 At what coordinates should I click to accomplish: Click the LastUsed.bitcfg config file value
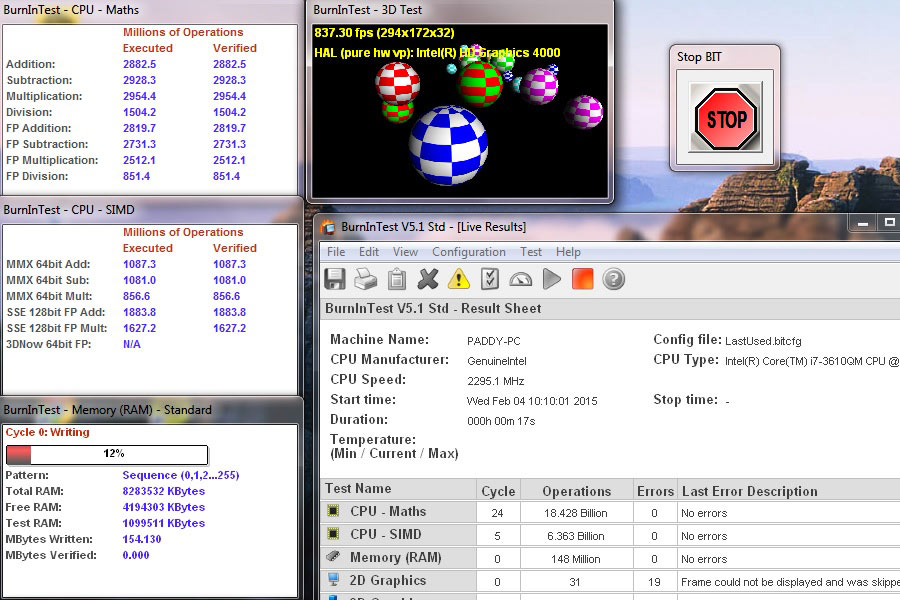[x=763, y=341]
